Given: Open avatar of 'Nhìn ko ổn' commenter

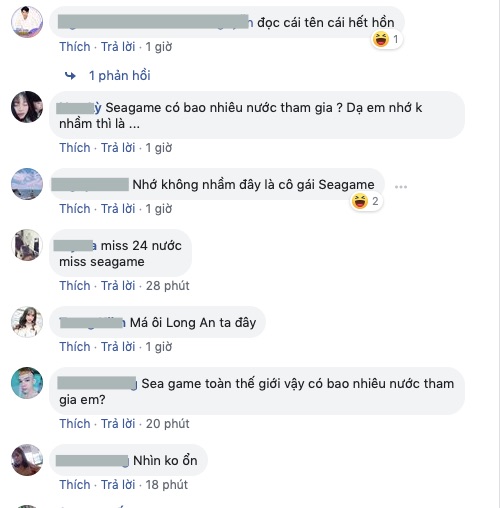Looking at the screenshot, I should click(27, 460).
